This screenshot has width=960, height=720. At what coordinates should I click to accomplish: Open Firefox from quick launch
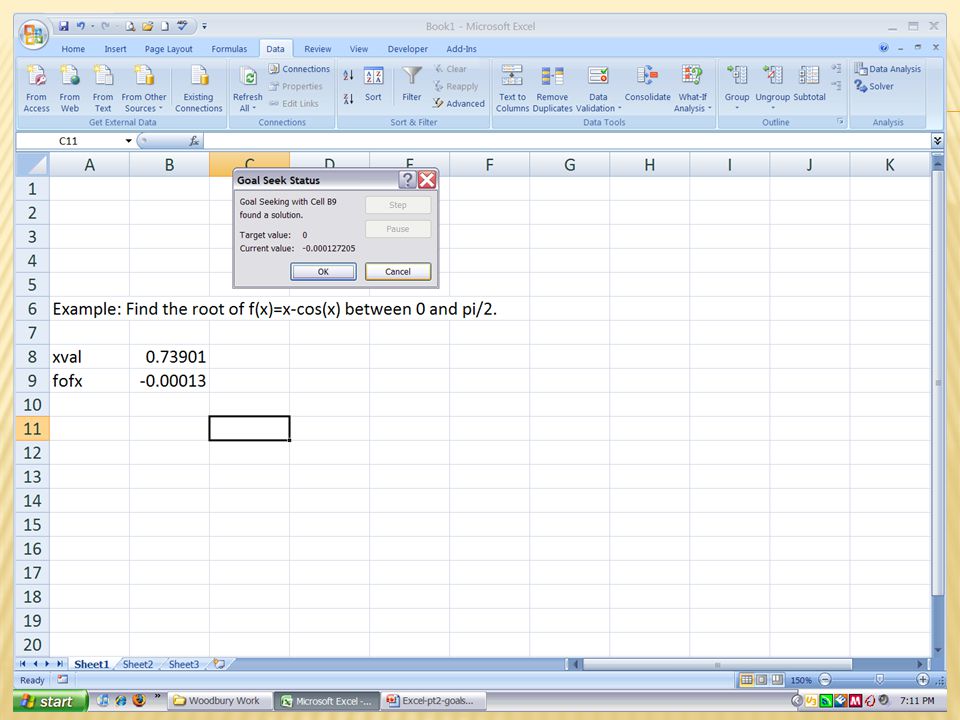[x=139, y=700]
